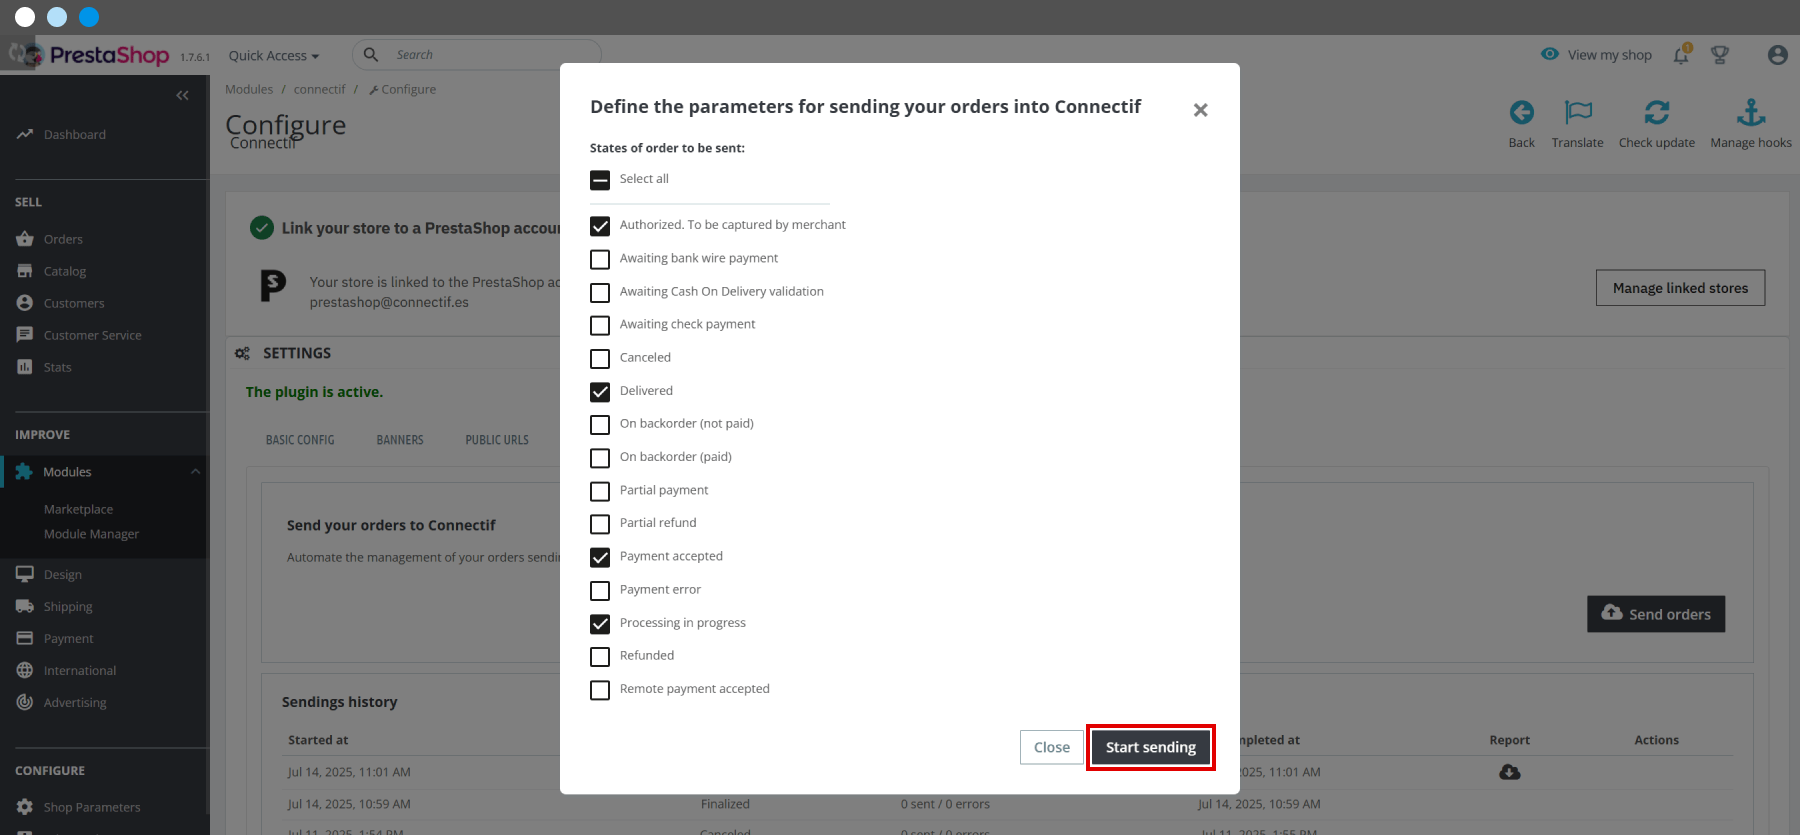Click the Check update refresh icon

pos(1657,112)
